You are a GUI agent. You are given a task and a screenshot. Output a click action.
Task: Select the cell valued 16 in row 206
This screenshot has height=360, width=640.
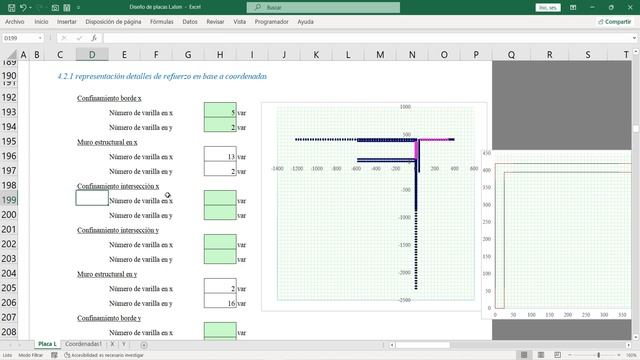[x=220, y=301]
